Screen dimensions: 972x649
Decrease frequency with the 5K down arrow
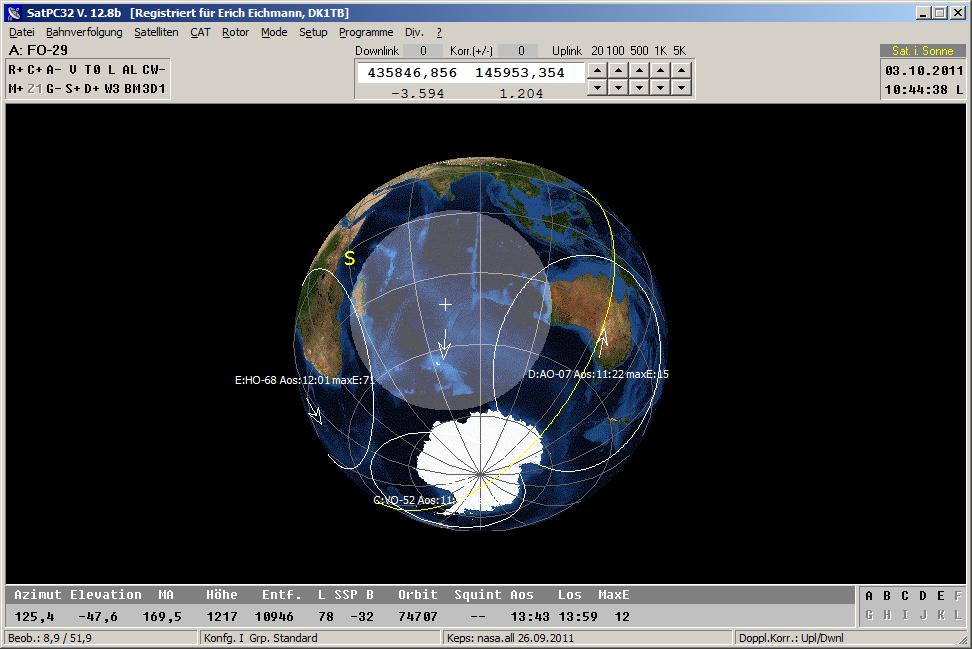(681, 88)
